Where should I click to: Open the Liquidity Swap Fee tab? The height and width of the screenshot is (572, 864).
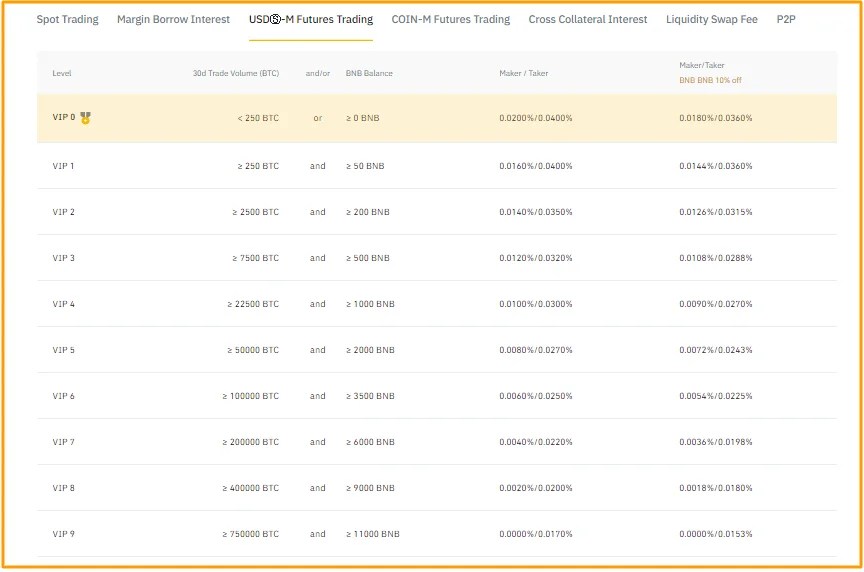coord(711,19)
